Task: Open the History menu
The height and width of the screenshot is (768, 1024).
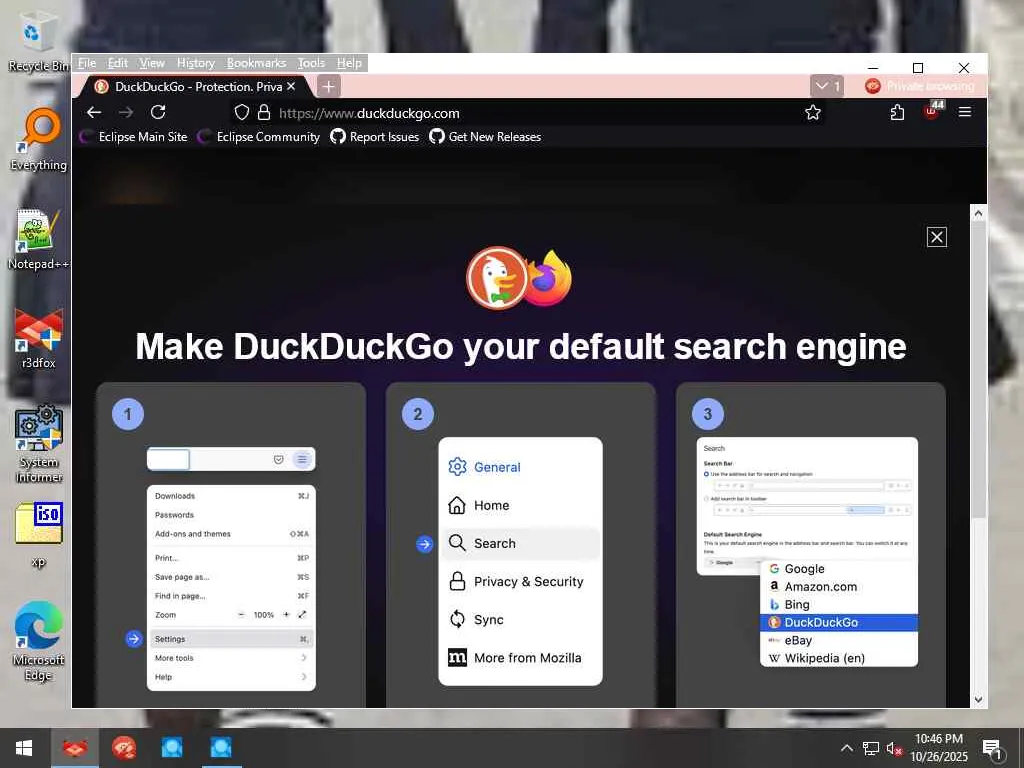Action: [x=196, y=63]
